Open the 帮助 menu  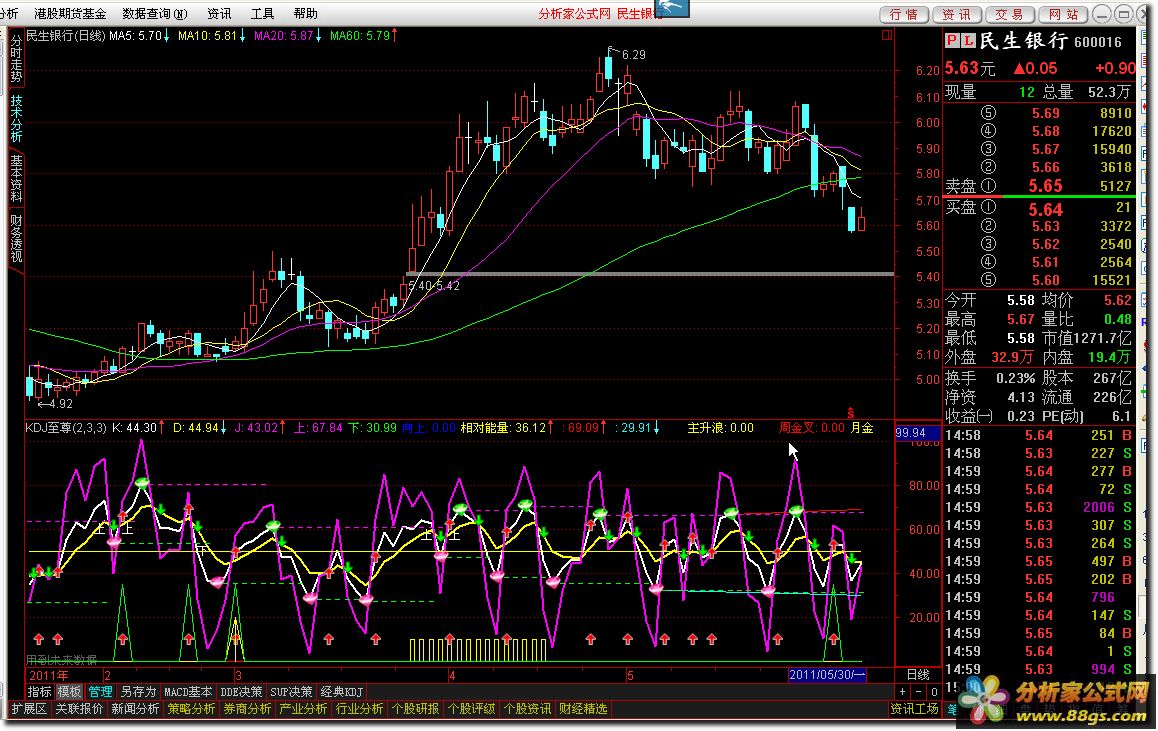pyautogui.click(x=305, y=13)
